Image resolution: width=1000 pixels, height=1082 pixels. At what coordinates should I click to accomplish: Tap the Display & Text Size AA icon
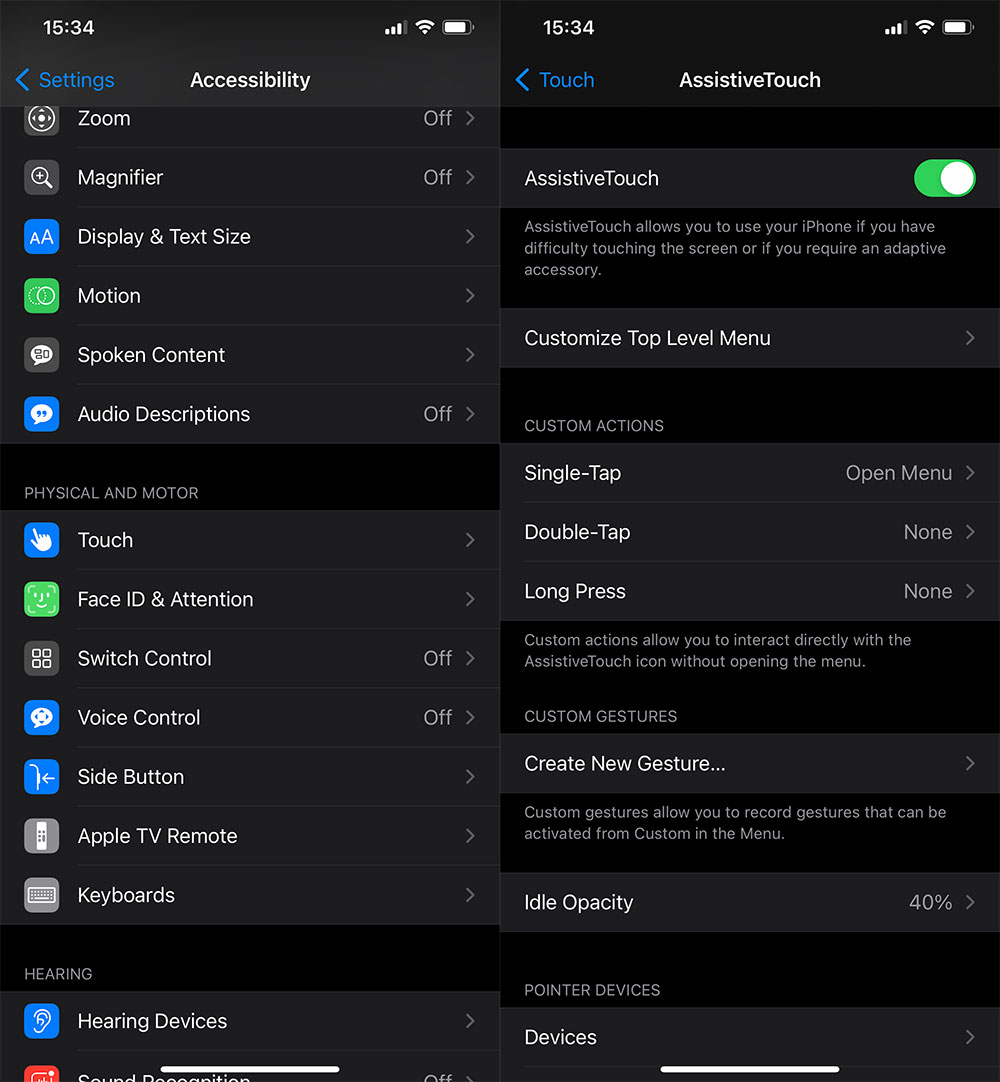[x=41, y=237]
